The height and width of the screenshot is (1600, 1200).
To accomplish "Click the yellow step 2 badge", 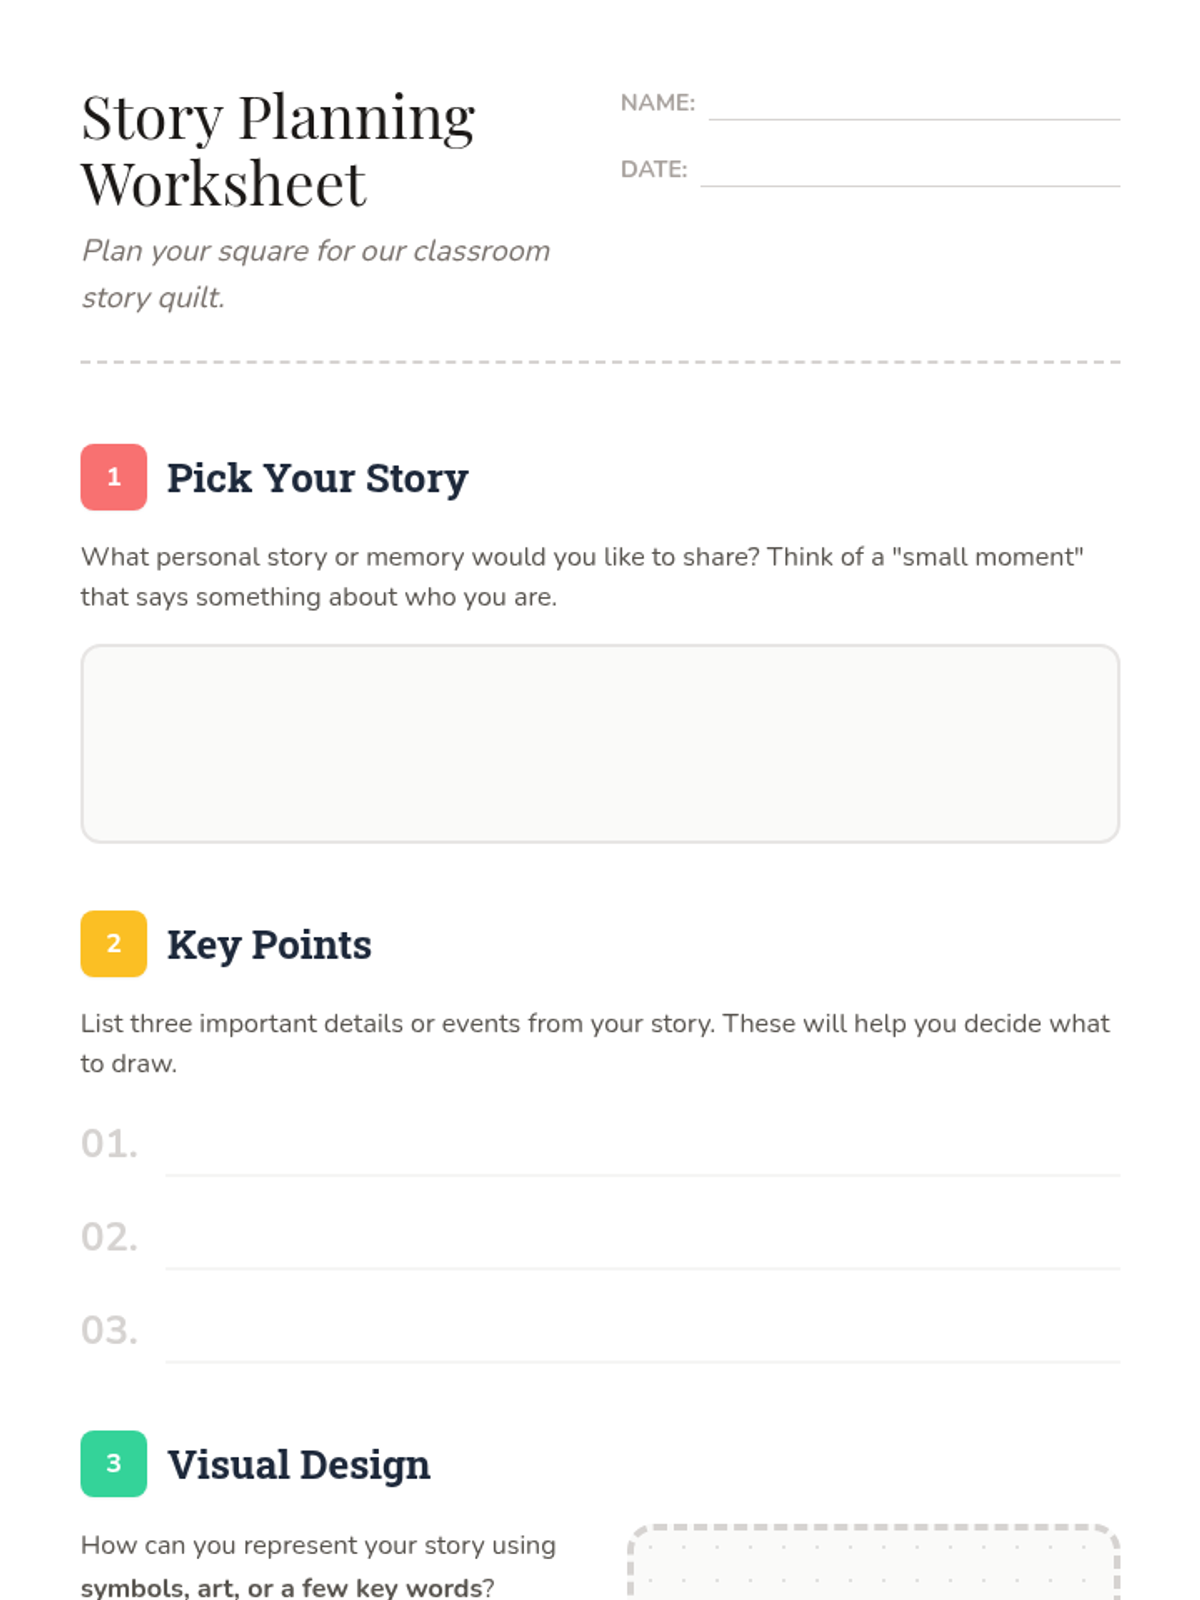I will 113,943.
